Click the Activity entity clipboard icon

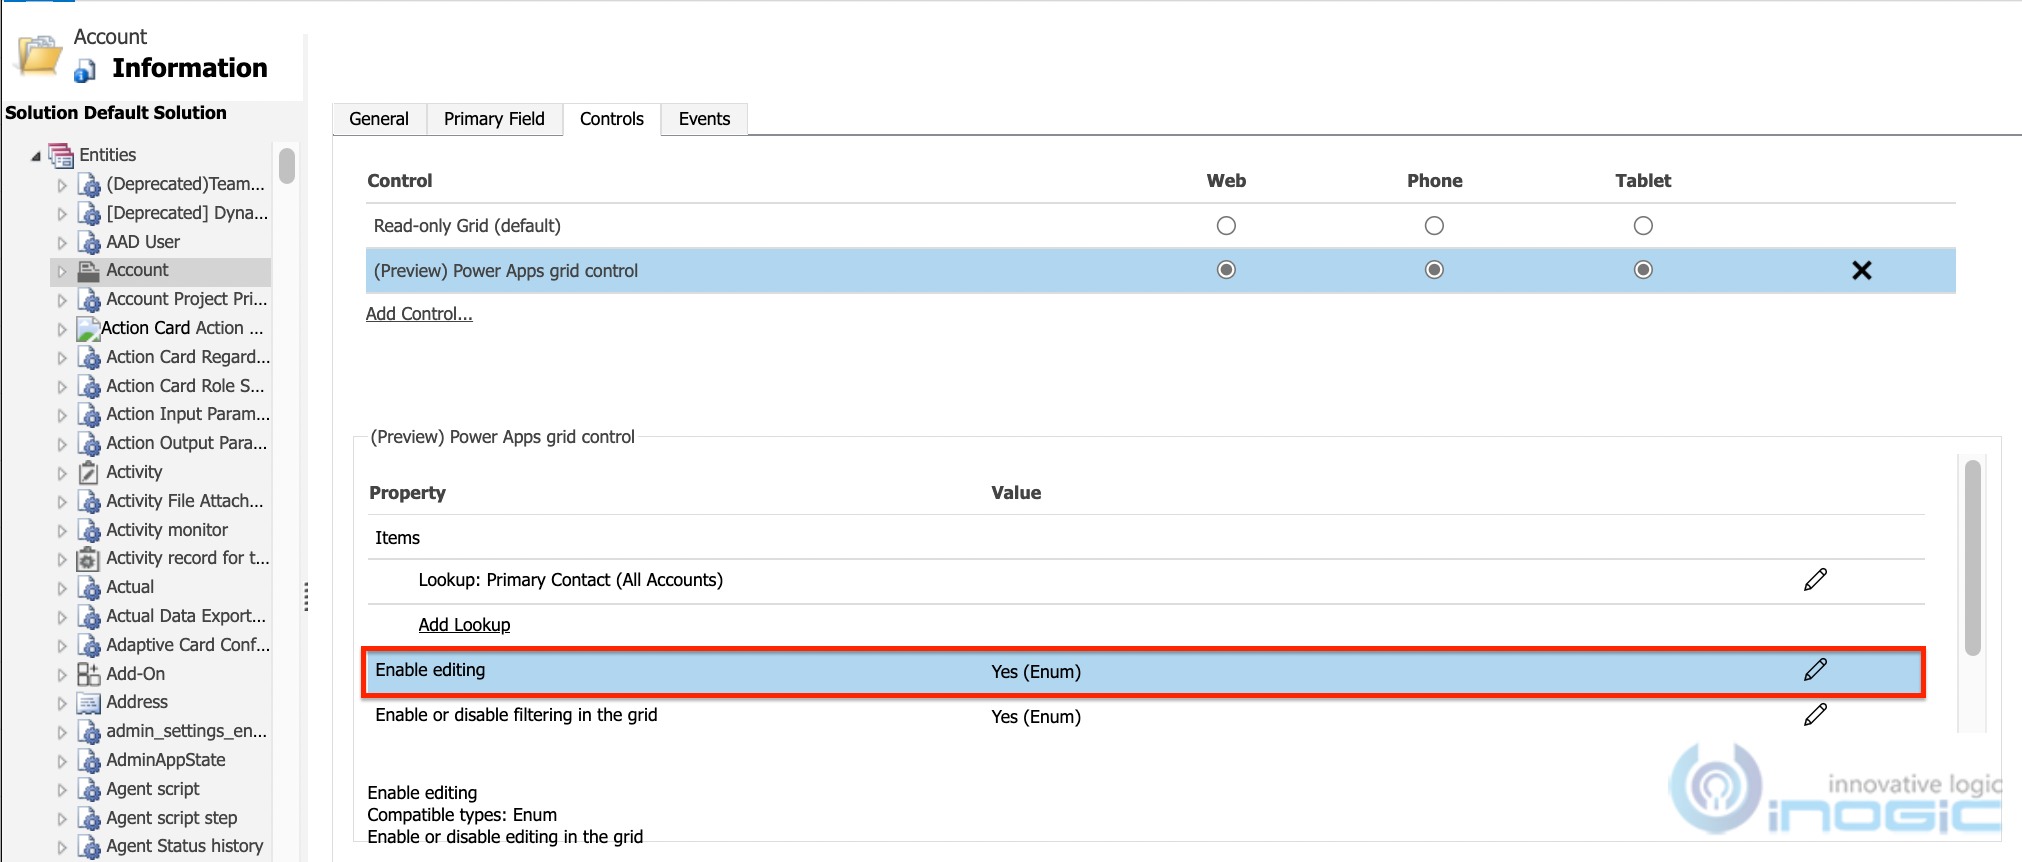[89, 472]
